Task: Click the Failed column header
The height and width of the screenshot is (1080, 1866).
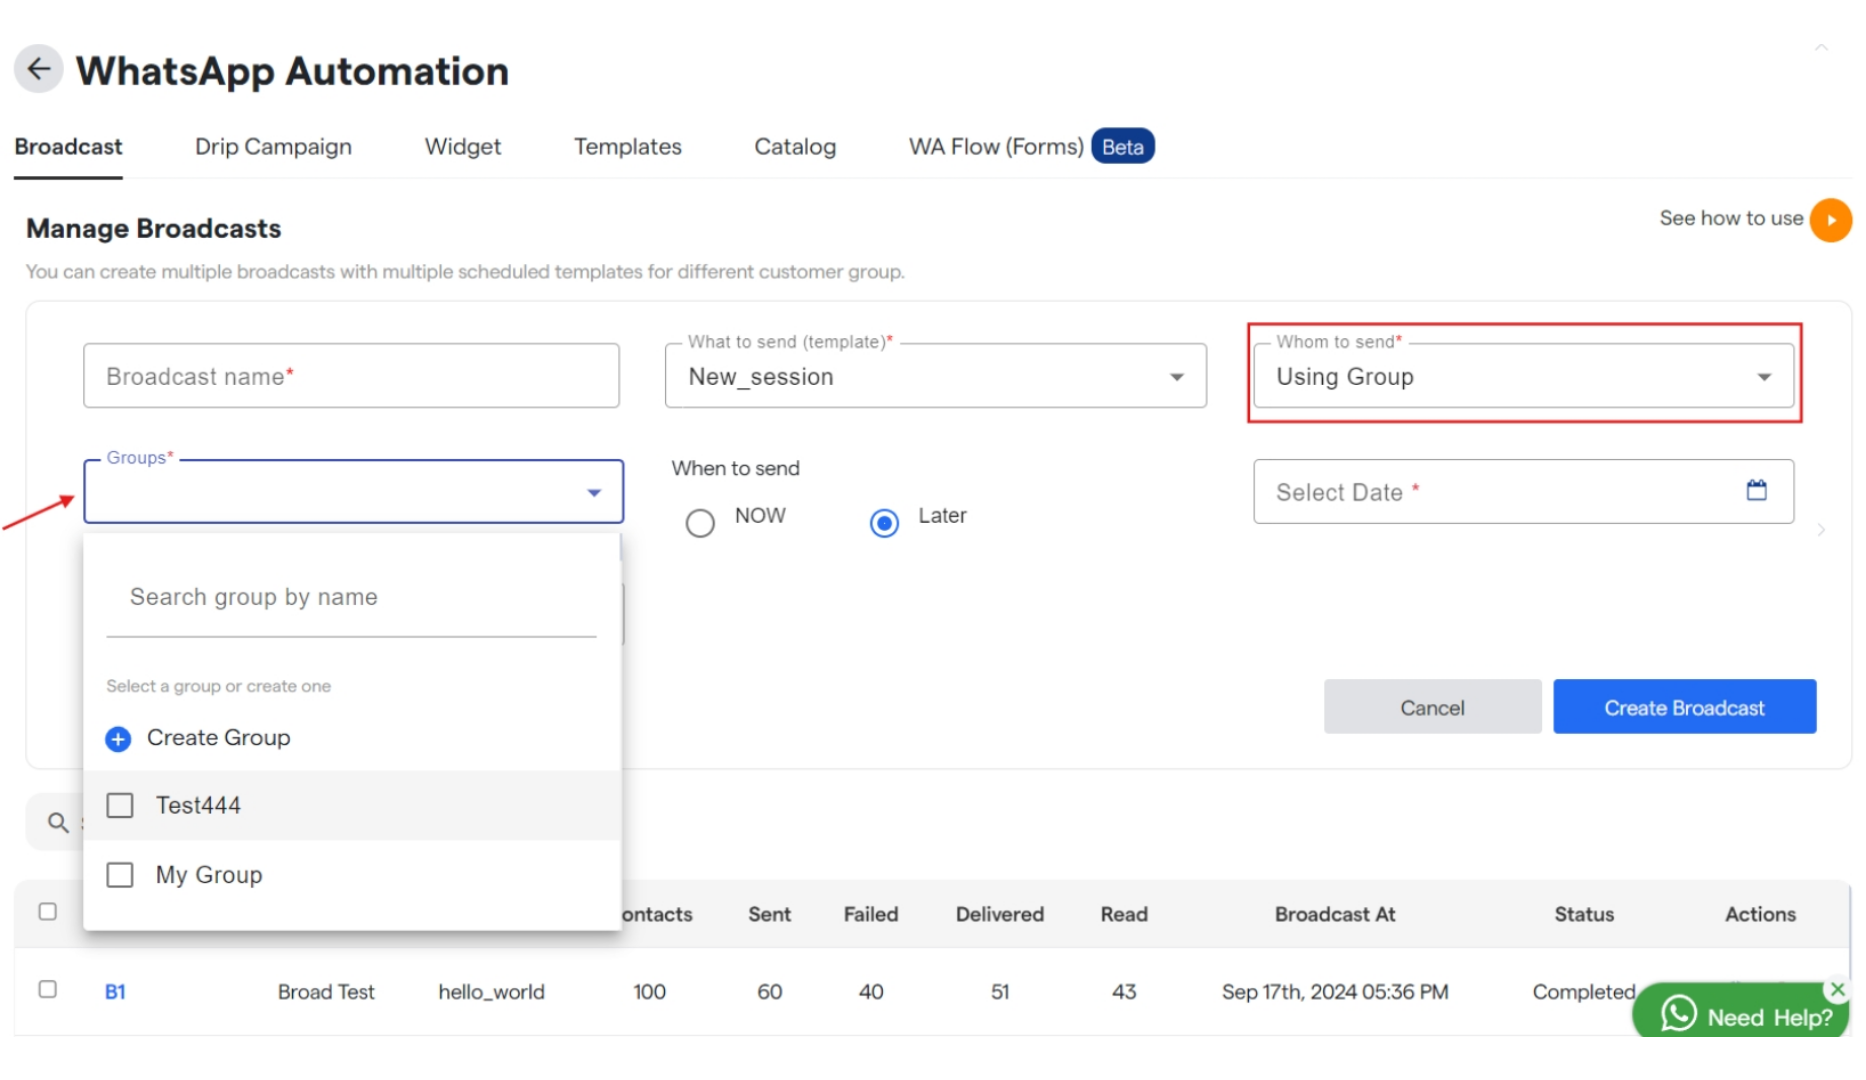Action: coord(870,914)
